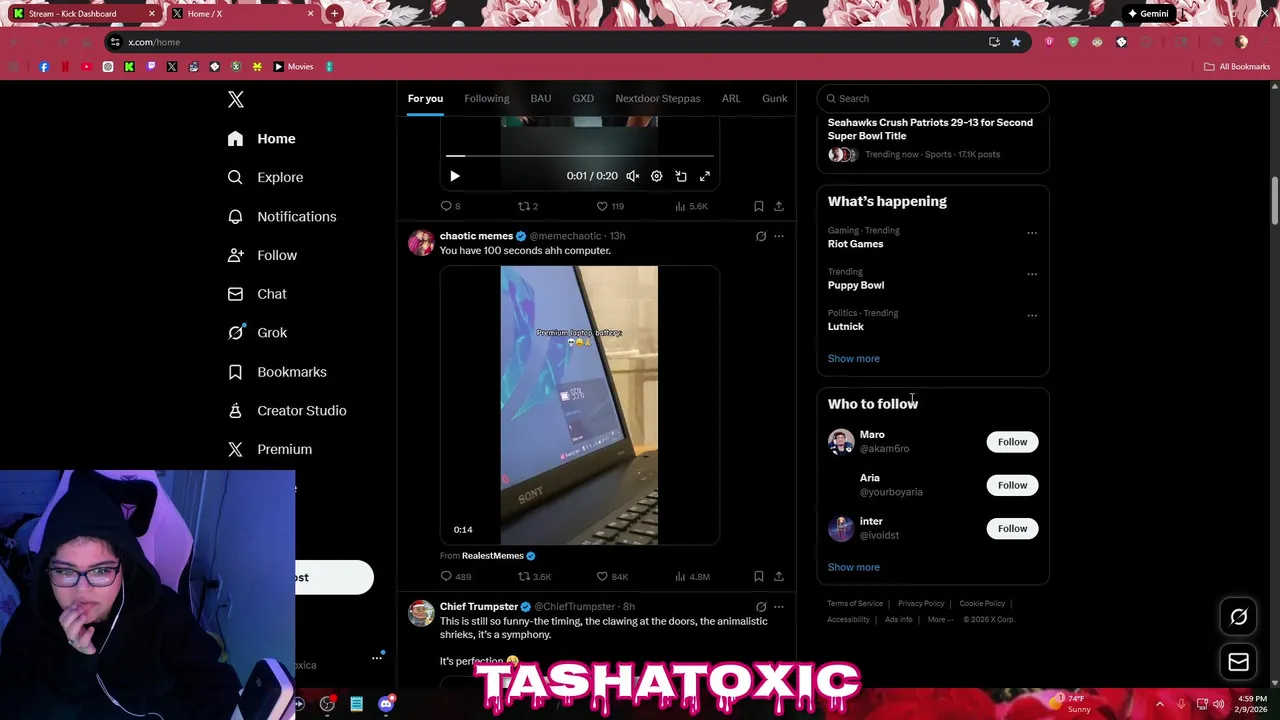Like the post with 119 likes
Screen dimensions: 1280x720
610,206
